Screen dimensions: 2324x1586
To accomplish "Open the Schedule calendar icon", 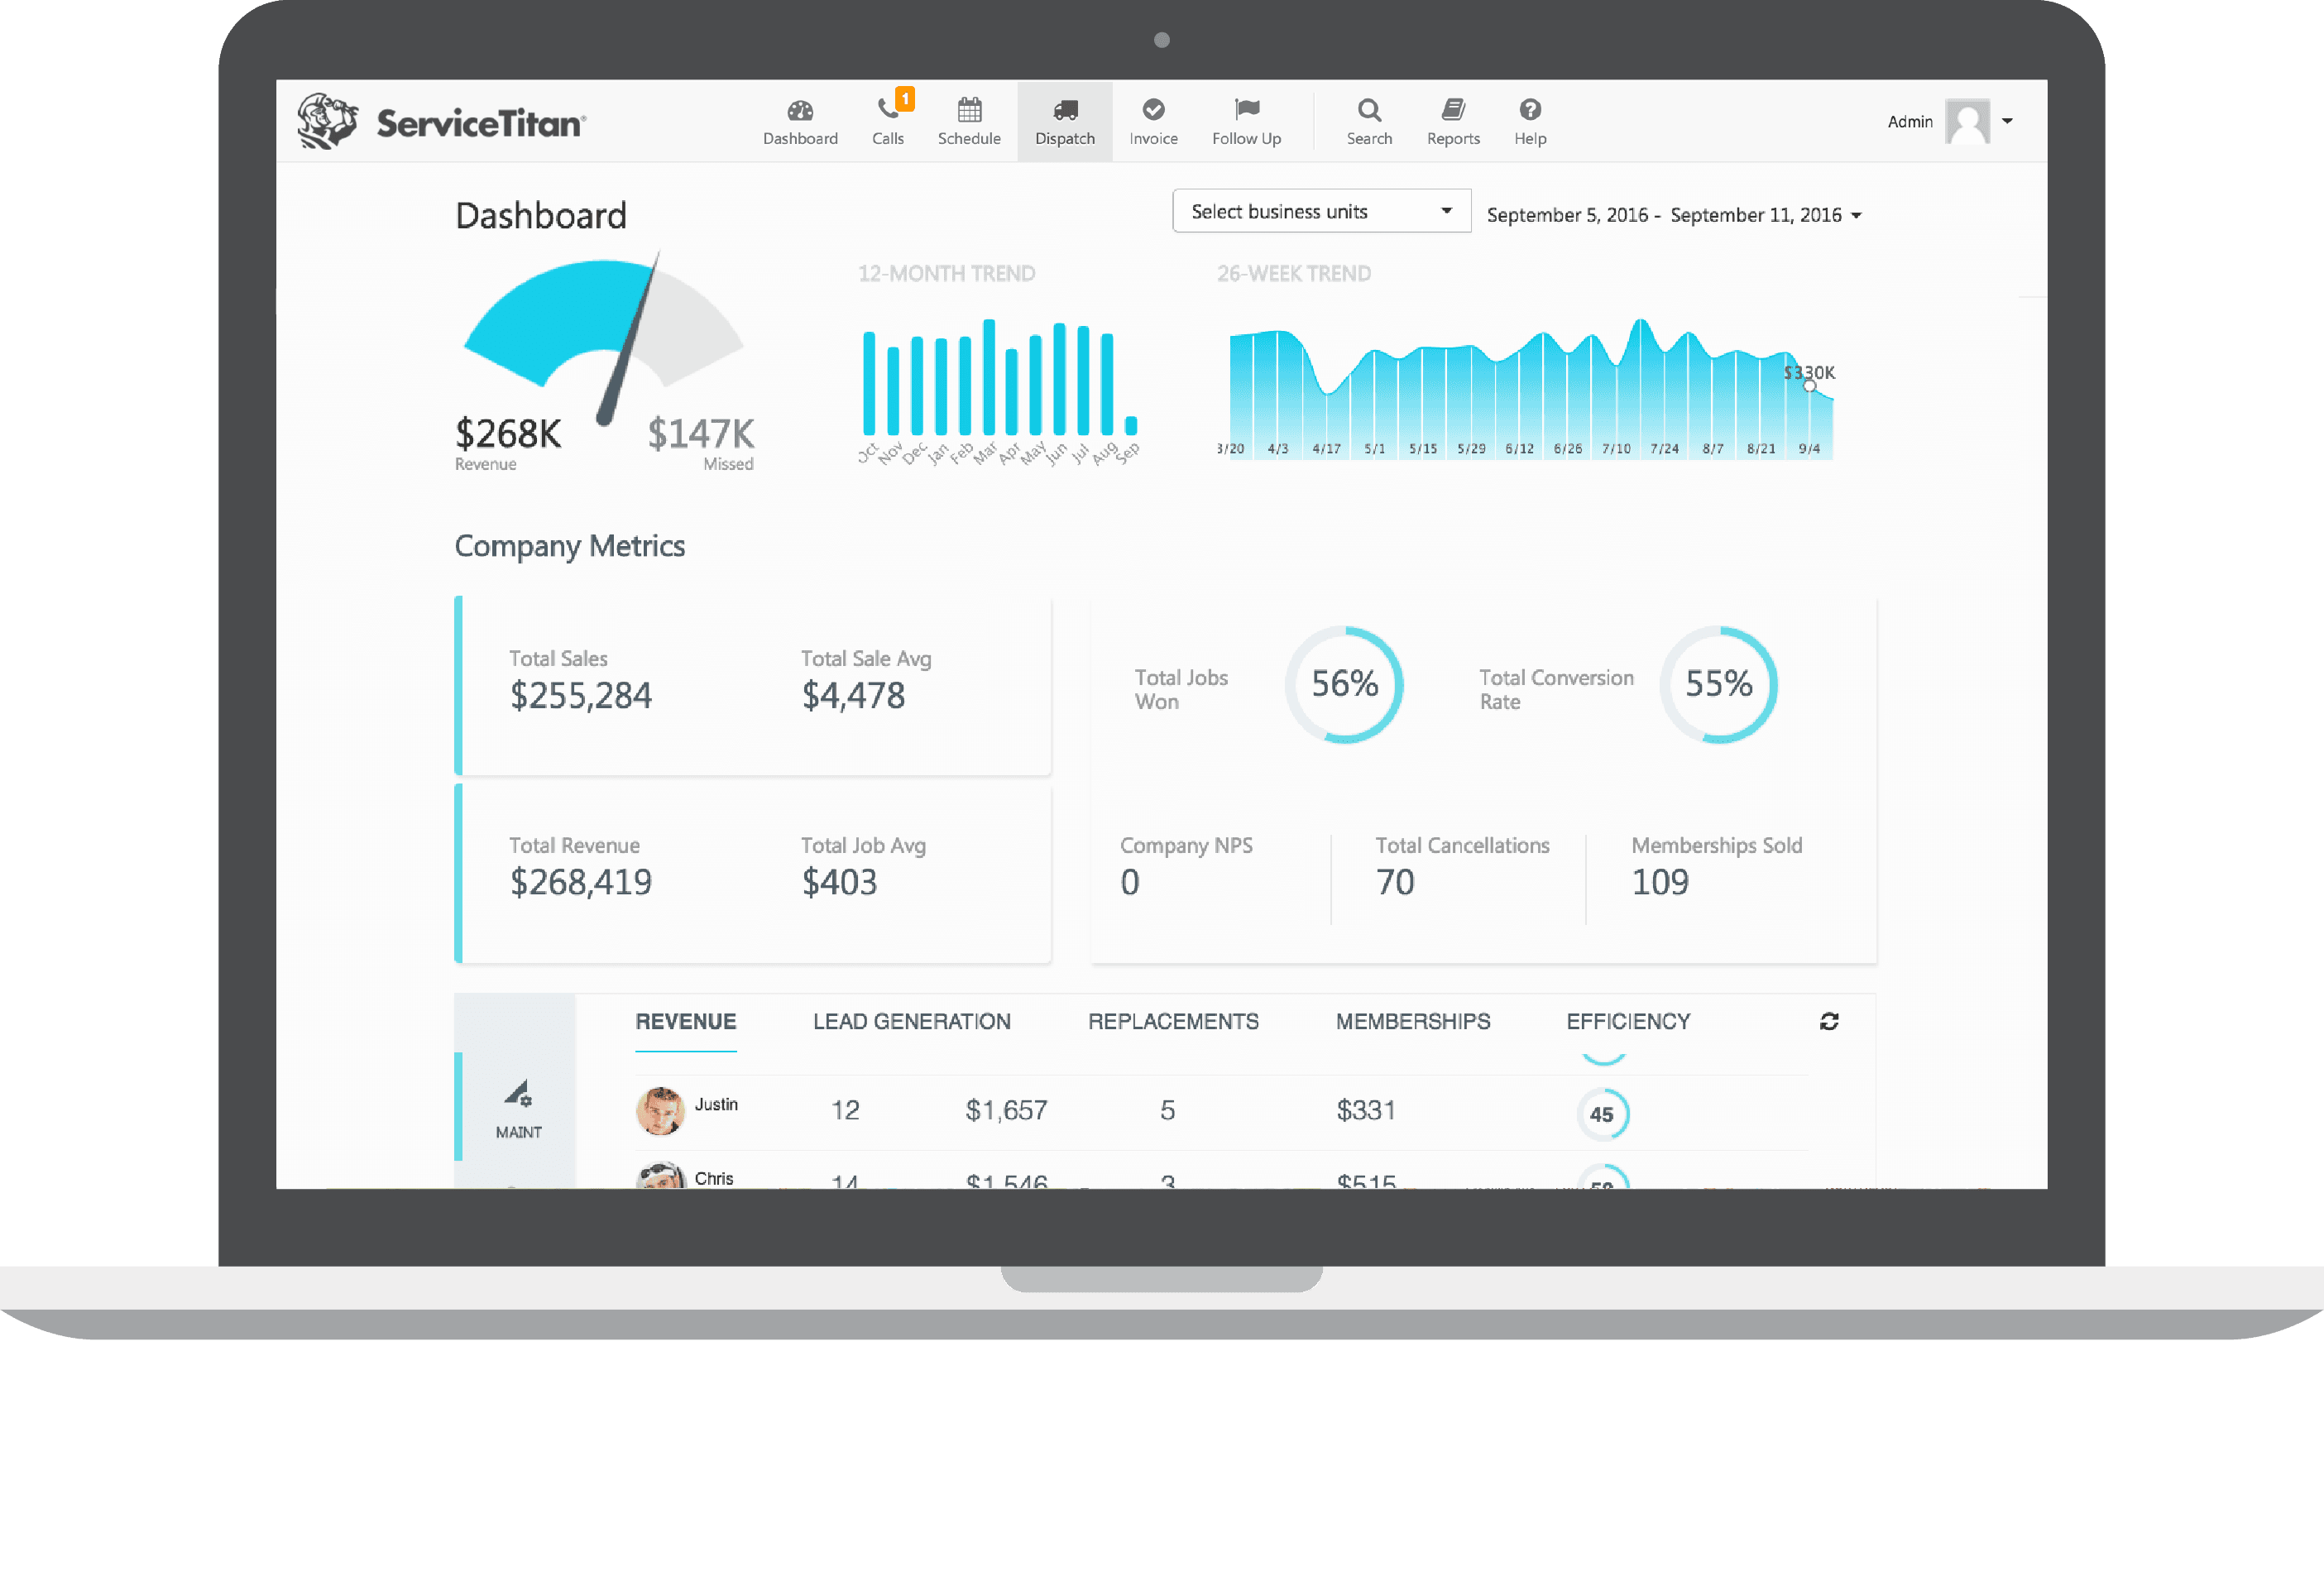I will (x=969, y=109).
